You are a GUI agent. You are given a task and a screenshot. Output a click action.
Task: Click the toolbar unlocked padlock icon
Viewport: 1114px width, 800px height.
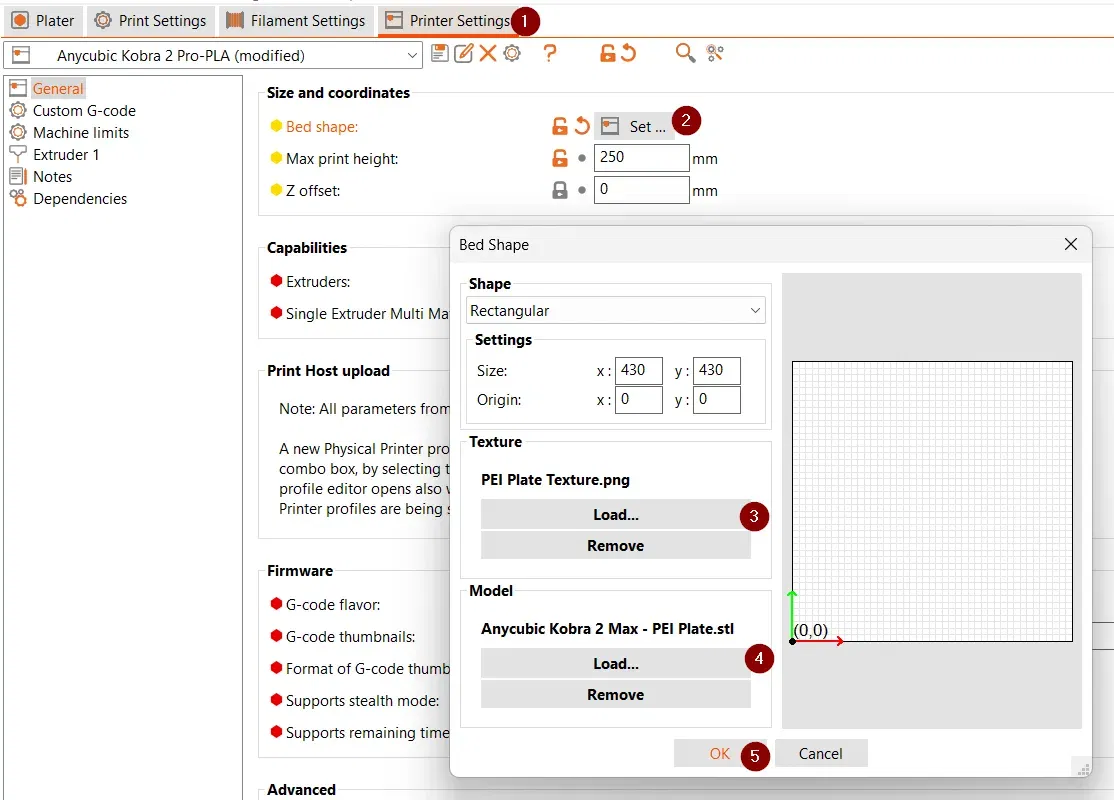(607, 53)
